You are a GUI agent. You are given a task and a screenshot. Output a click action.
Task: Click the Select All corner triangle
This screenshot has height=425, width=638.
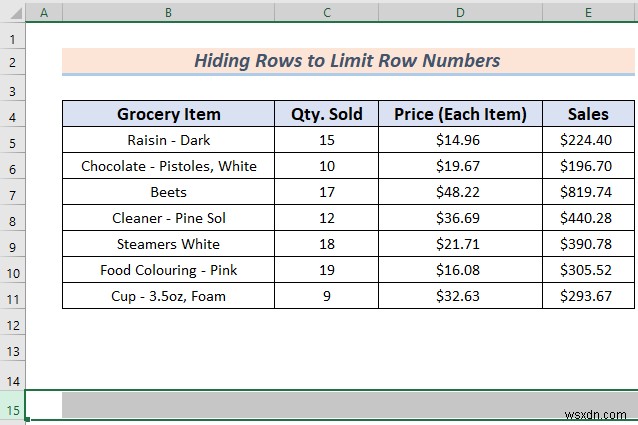point(13,12)
